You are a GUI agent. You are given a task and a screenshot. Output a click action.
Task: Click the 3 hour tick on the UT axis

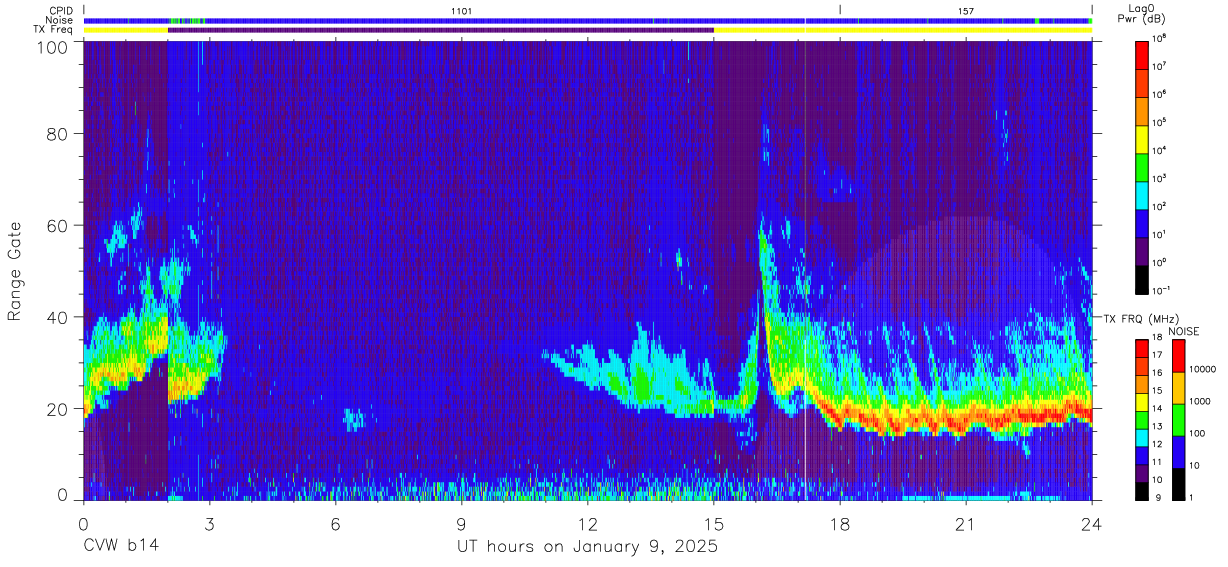(x=209, y=523)
